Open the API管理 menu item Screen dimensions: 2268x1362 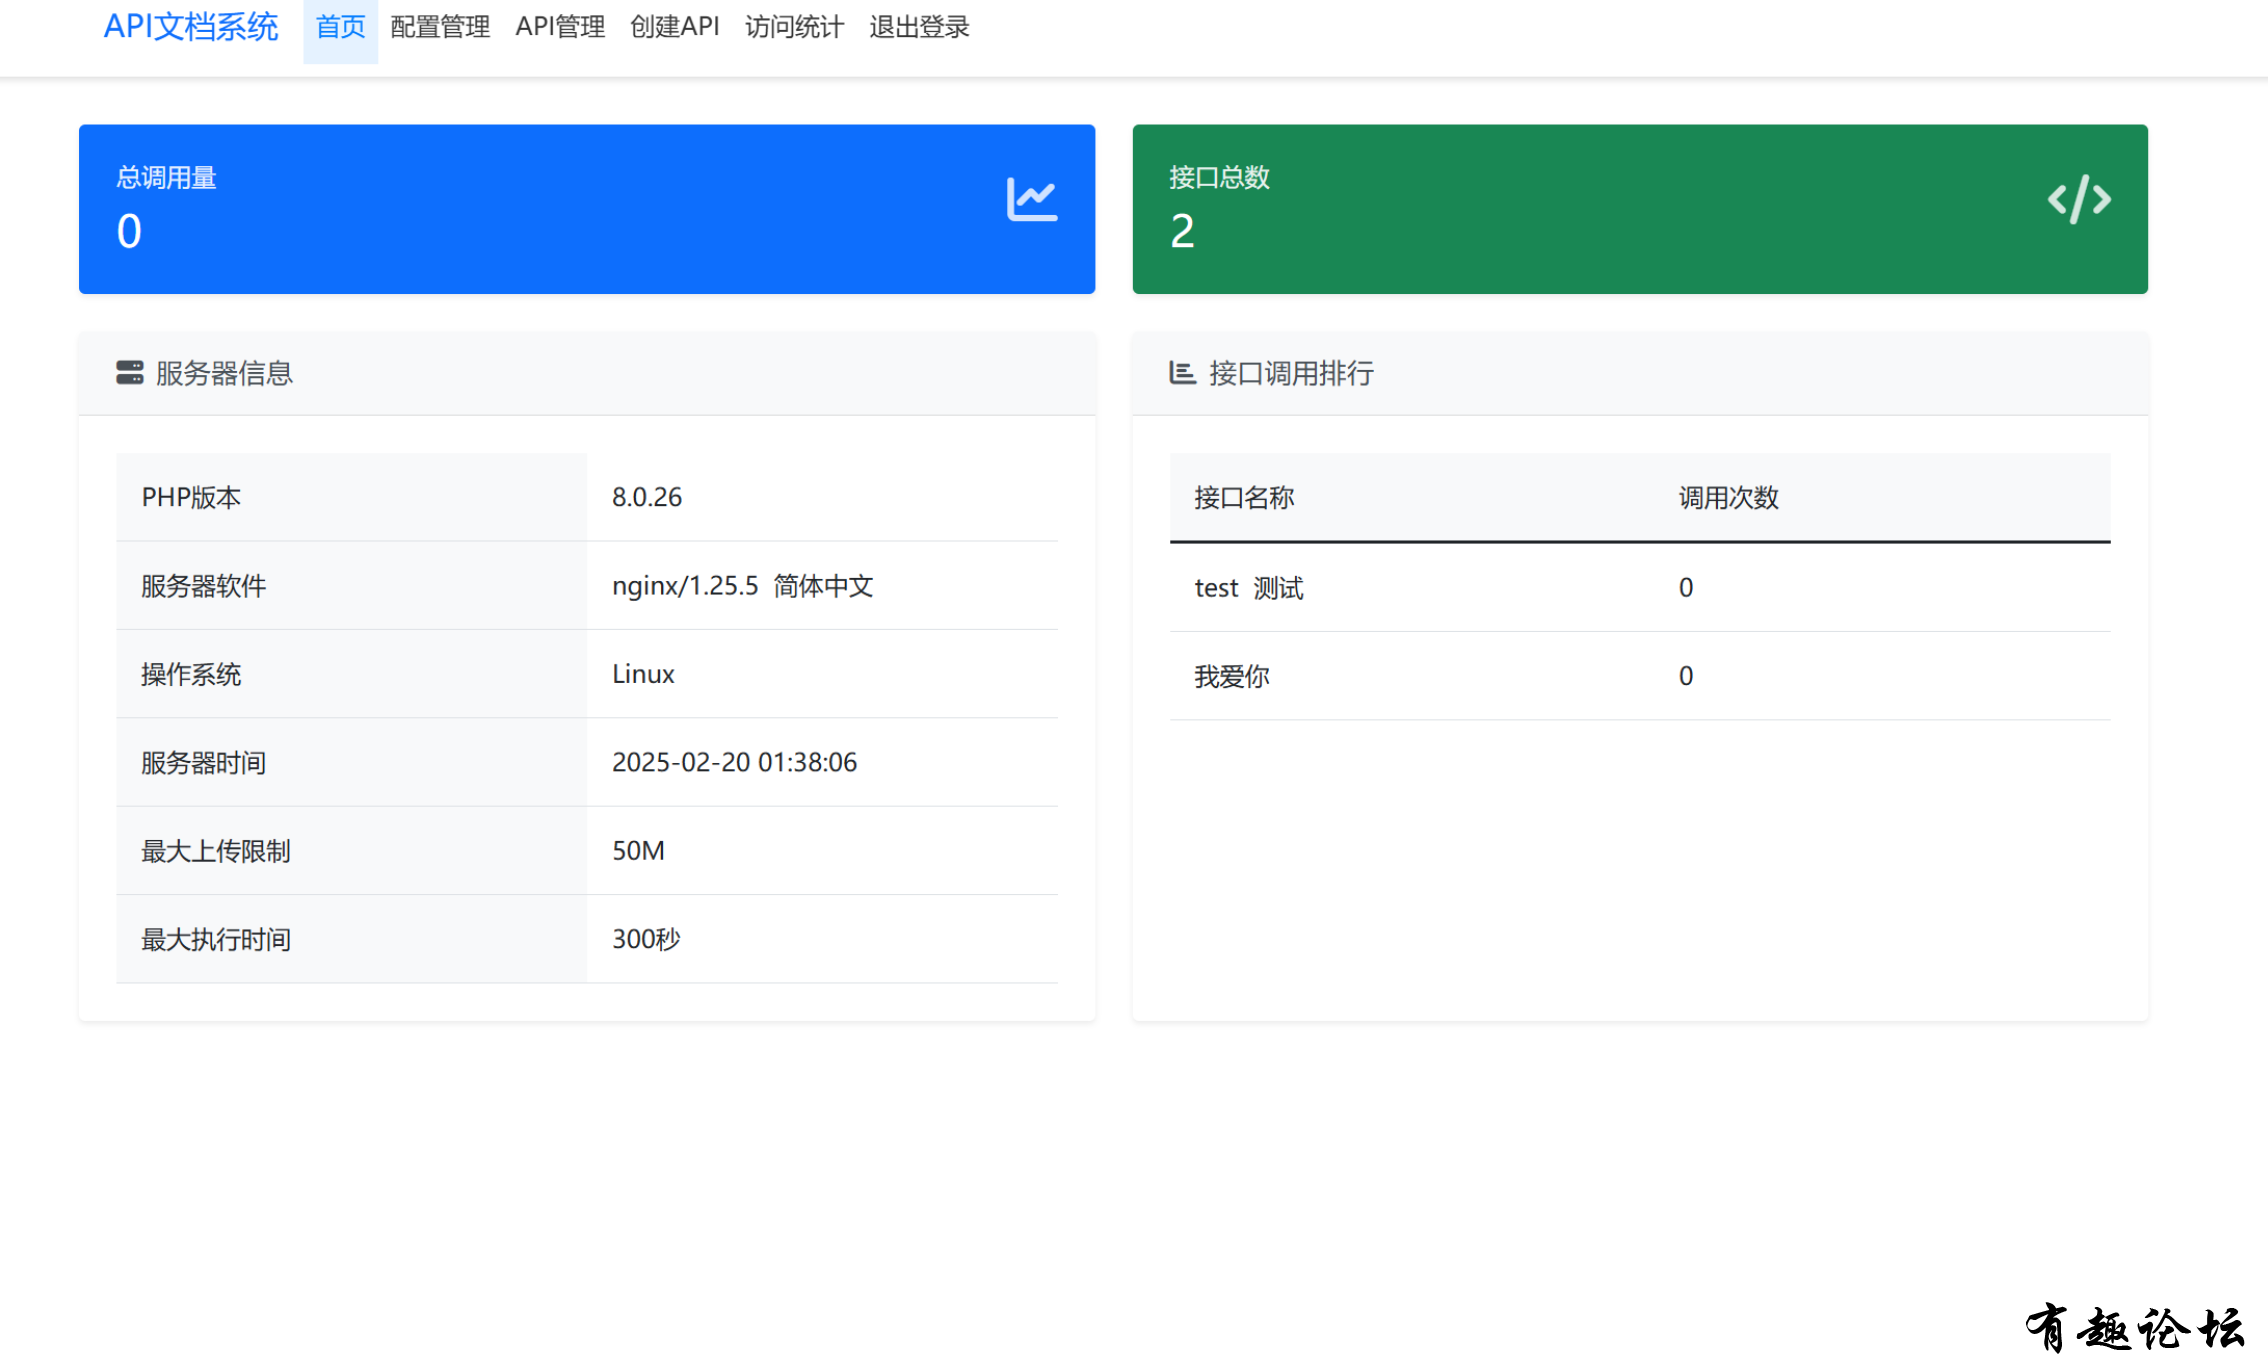[560, 27]
